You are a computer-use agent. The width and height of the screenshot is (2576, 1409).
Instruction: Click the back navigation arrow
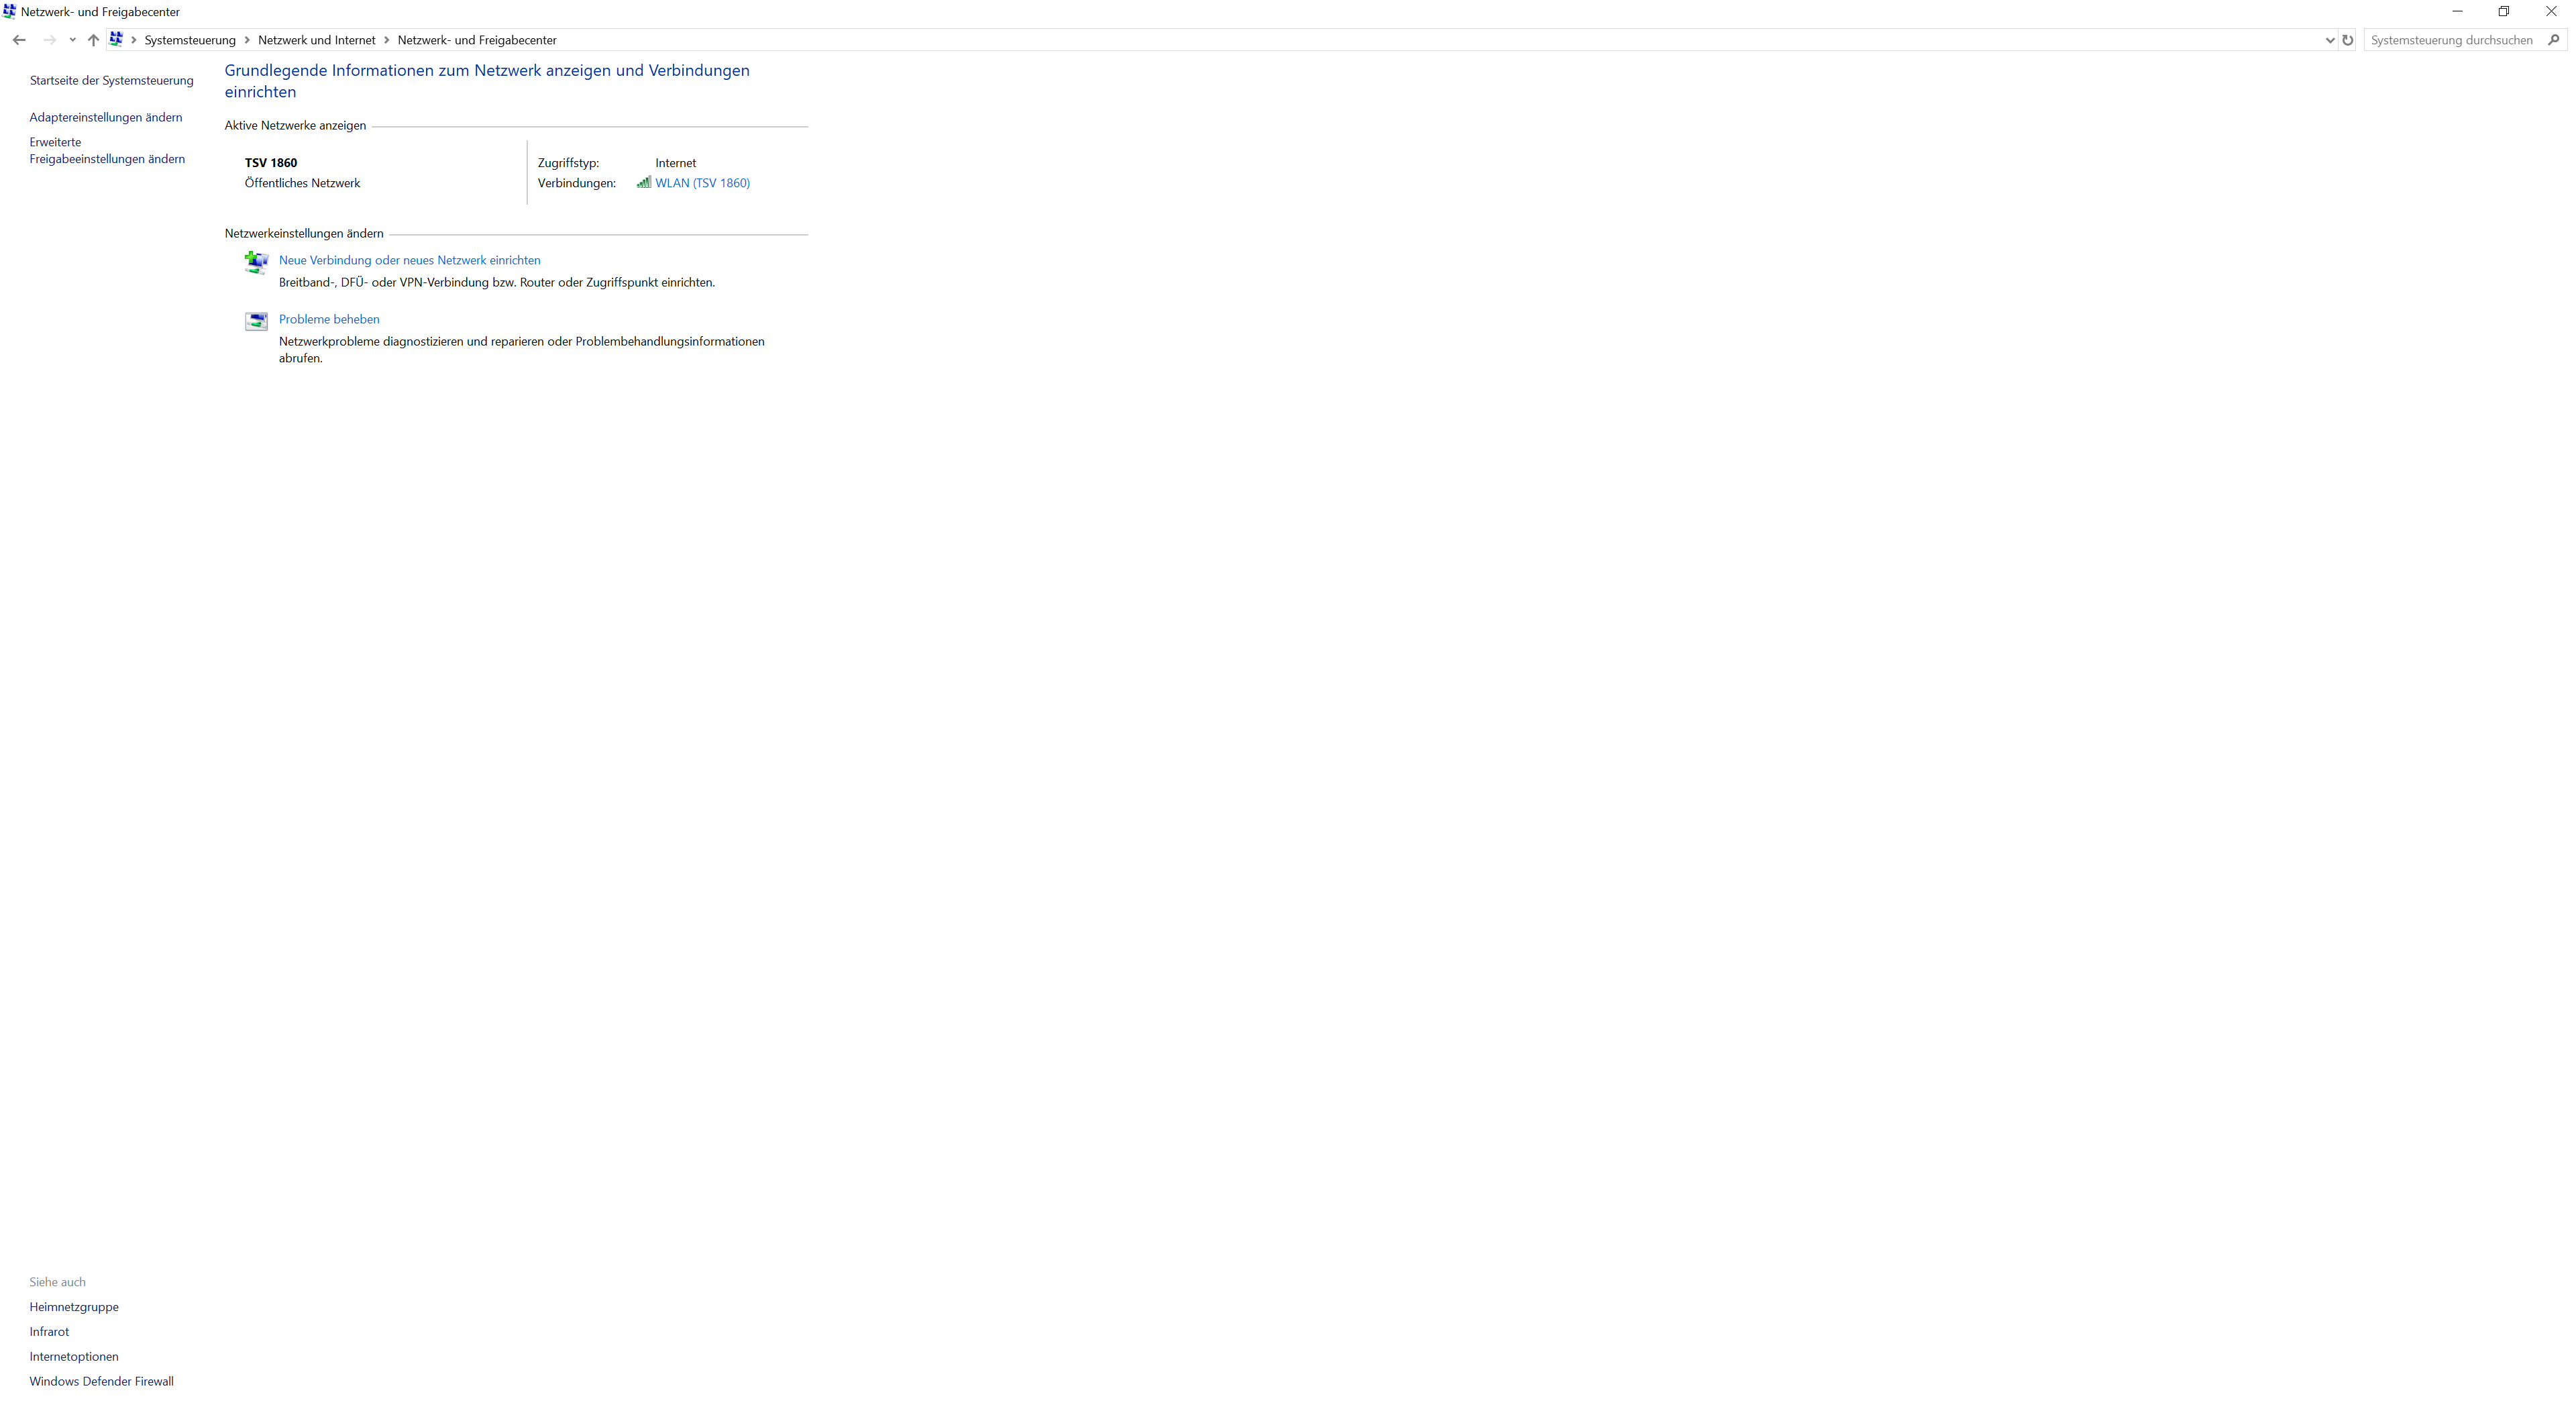pos(19,40)
